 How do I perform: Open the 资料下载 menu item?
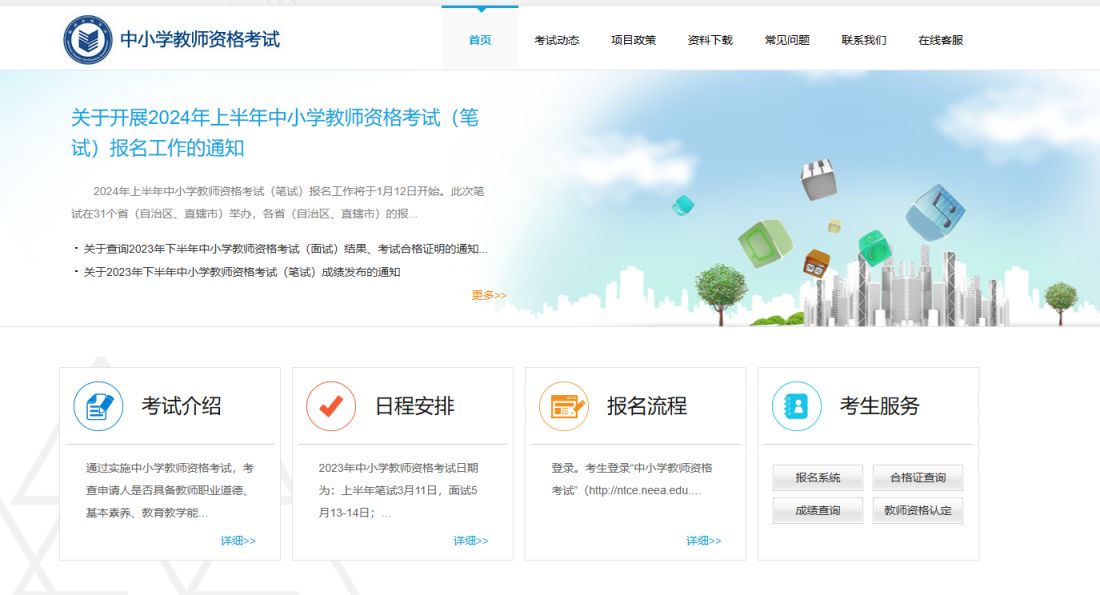[710, 40]
